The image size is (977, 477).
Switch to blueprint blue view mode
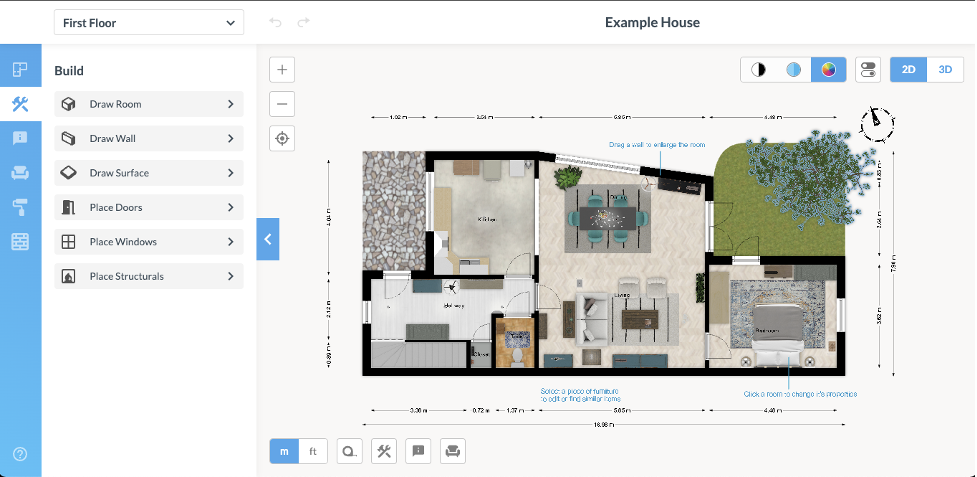click(793, 70)
